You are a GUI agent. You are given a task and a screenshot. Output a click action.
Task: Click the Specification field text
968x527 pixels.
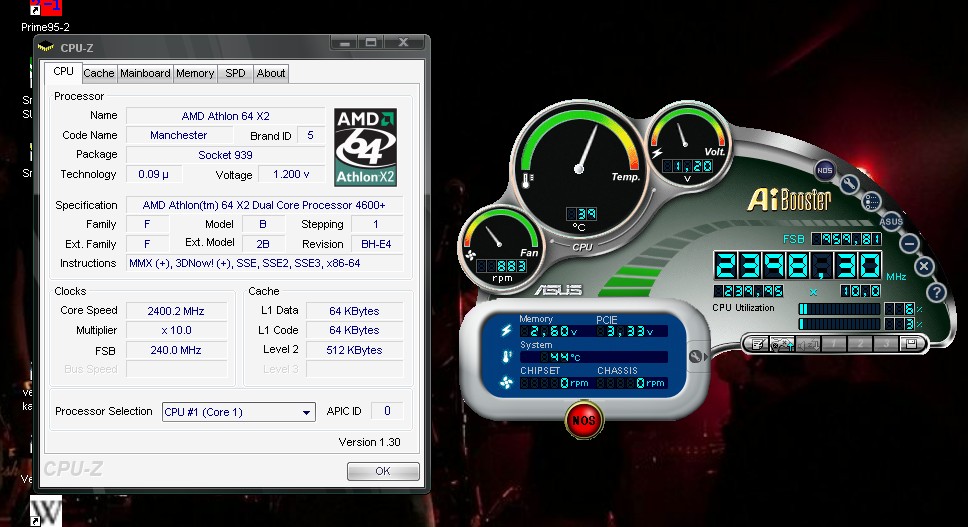pyautogui.click(x=264, y=205)
